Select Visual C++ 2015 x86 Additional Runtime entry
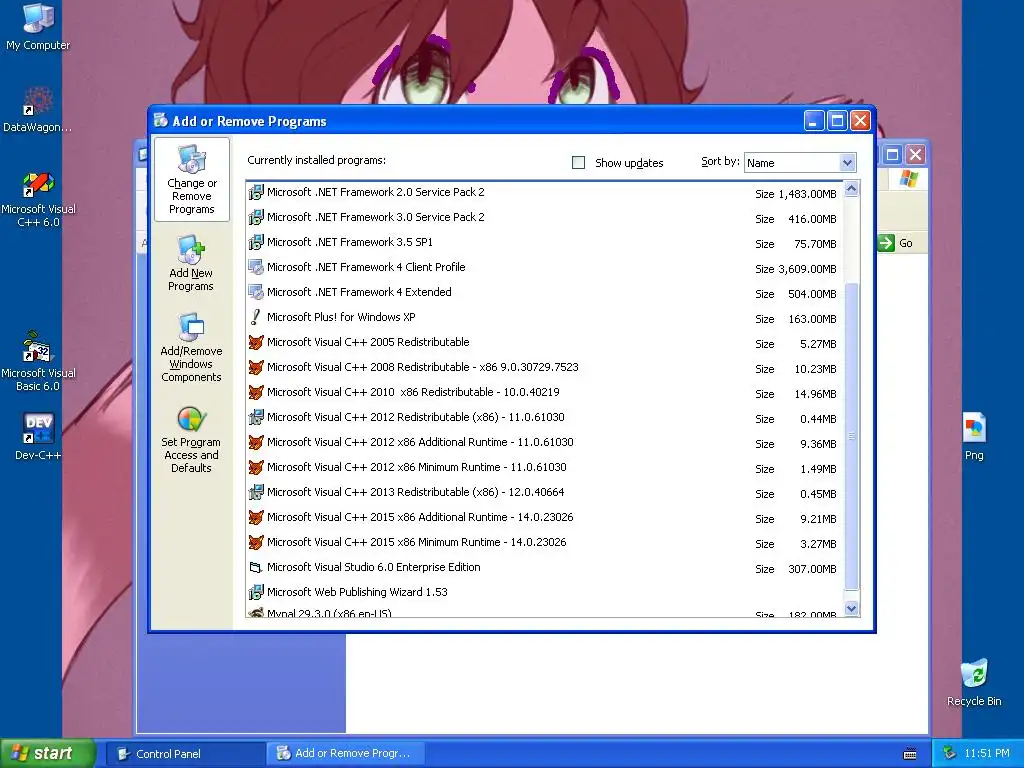Viewport: 1024px width, 768px height. tap(545, 518)
